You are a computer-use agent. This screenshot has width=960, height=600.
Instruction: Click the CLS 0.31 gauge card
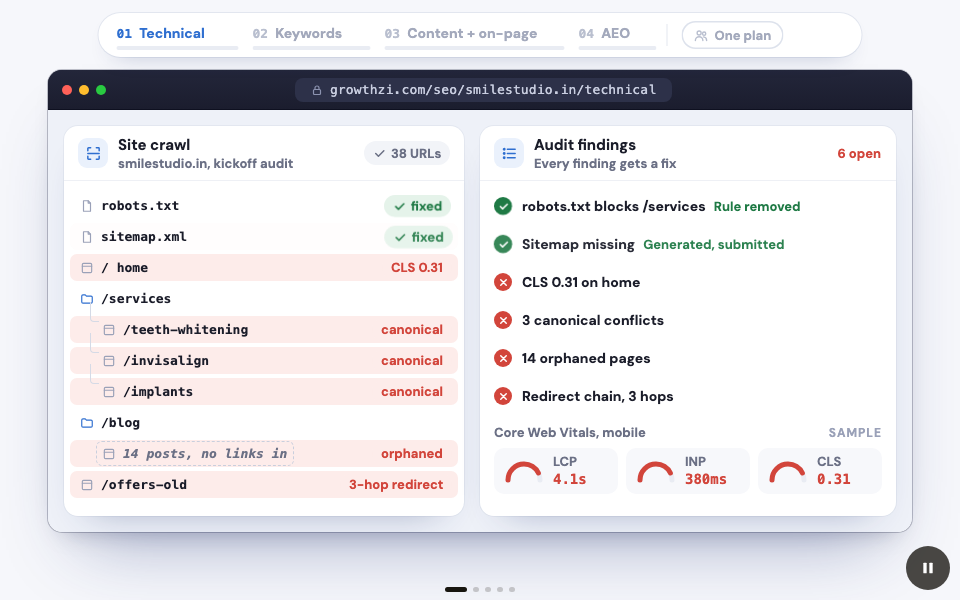point(820,471)
